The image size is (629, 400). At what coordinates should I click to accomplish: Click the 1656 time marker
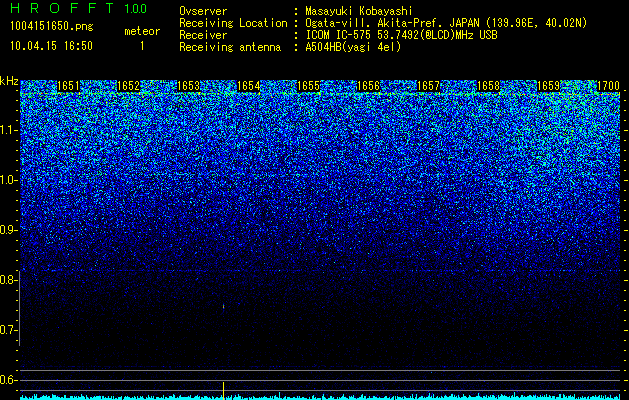coord(368,86)
